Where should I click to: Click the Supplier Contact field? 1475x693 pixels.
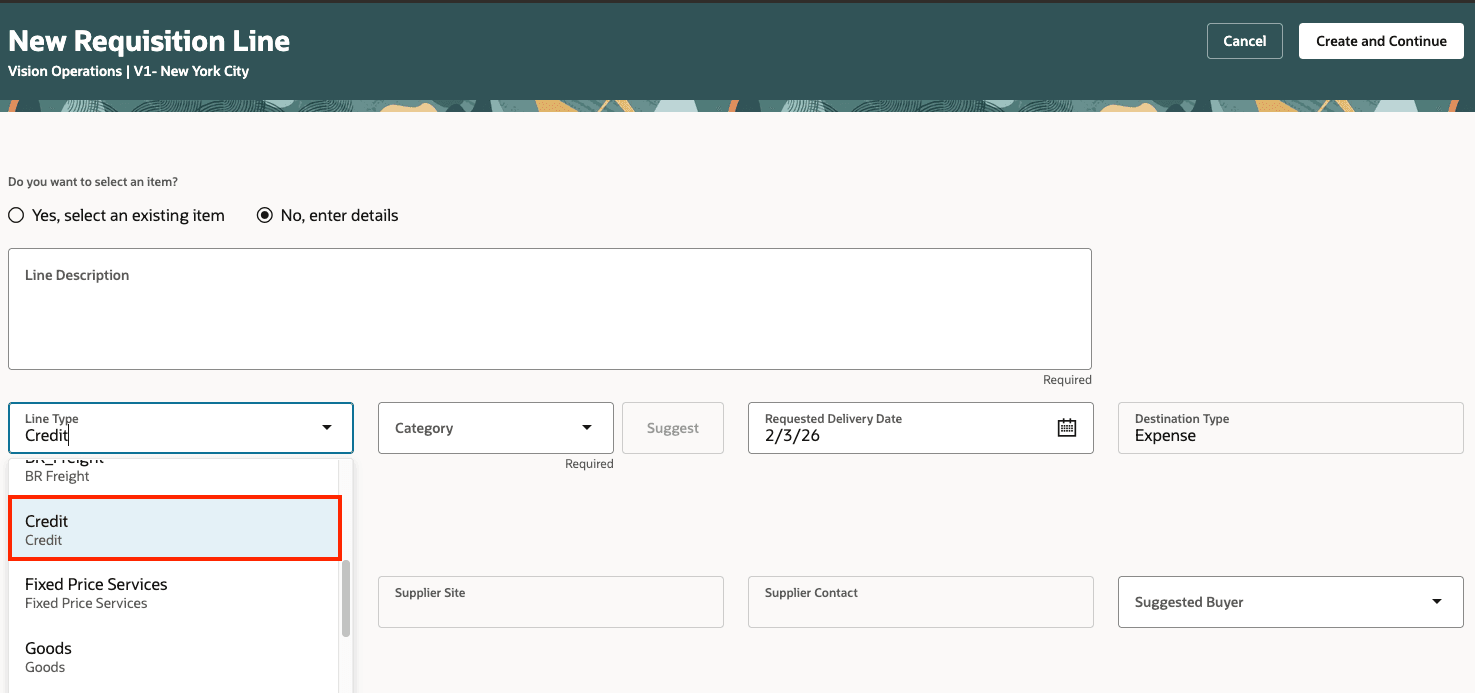click(x=919, y=601)
